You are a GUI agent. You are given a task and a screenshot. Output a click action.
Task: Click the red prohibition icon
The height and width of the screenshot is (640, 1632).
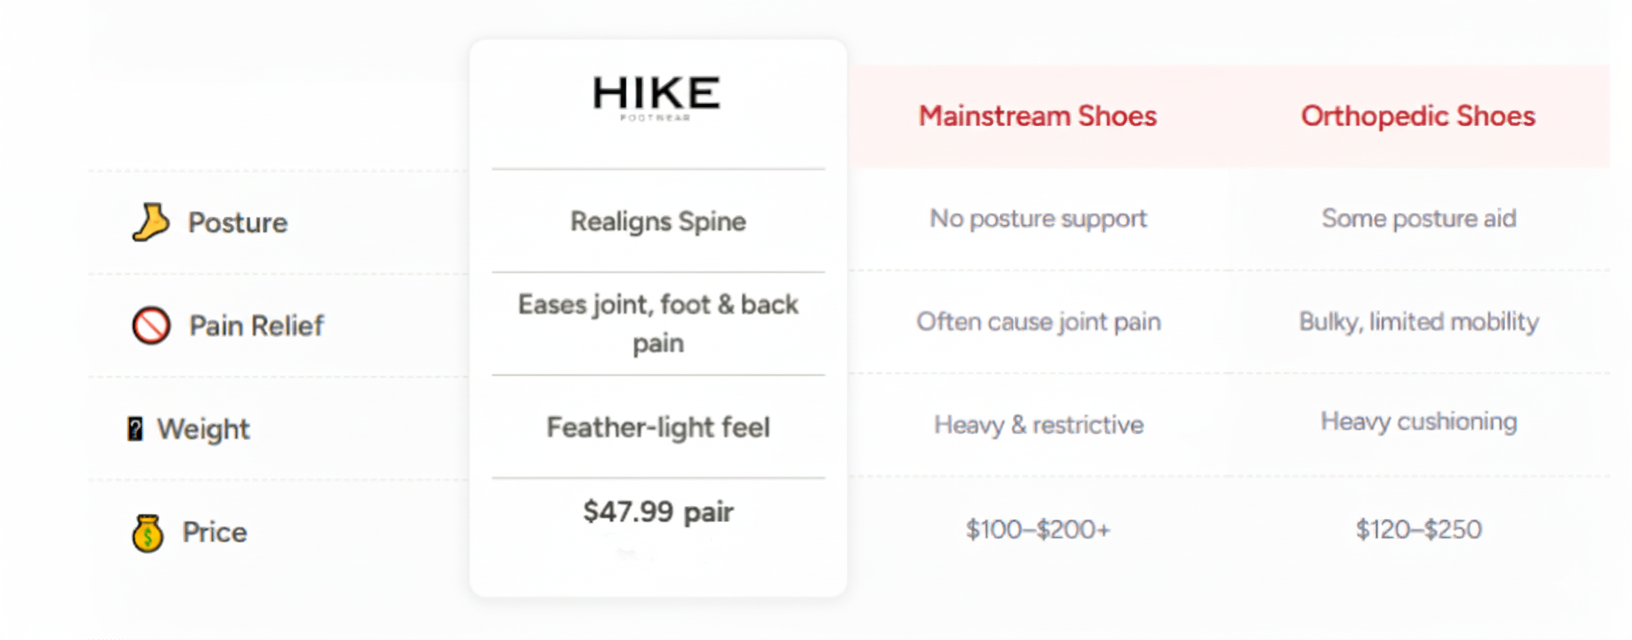[151, 325]
